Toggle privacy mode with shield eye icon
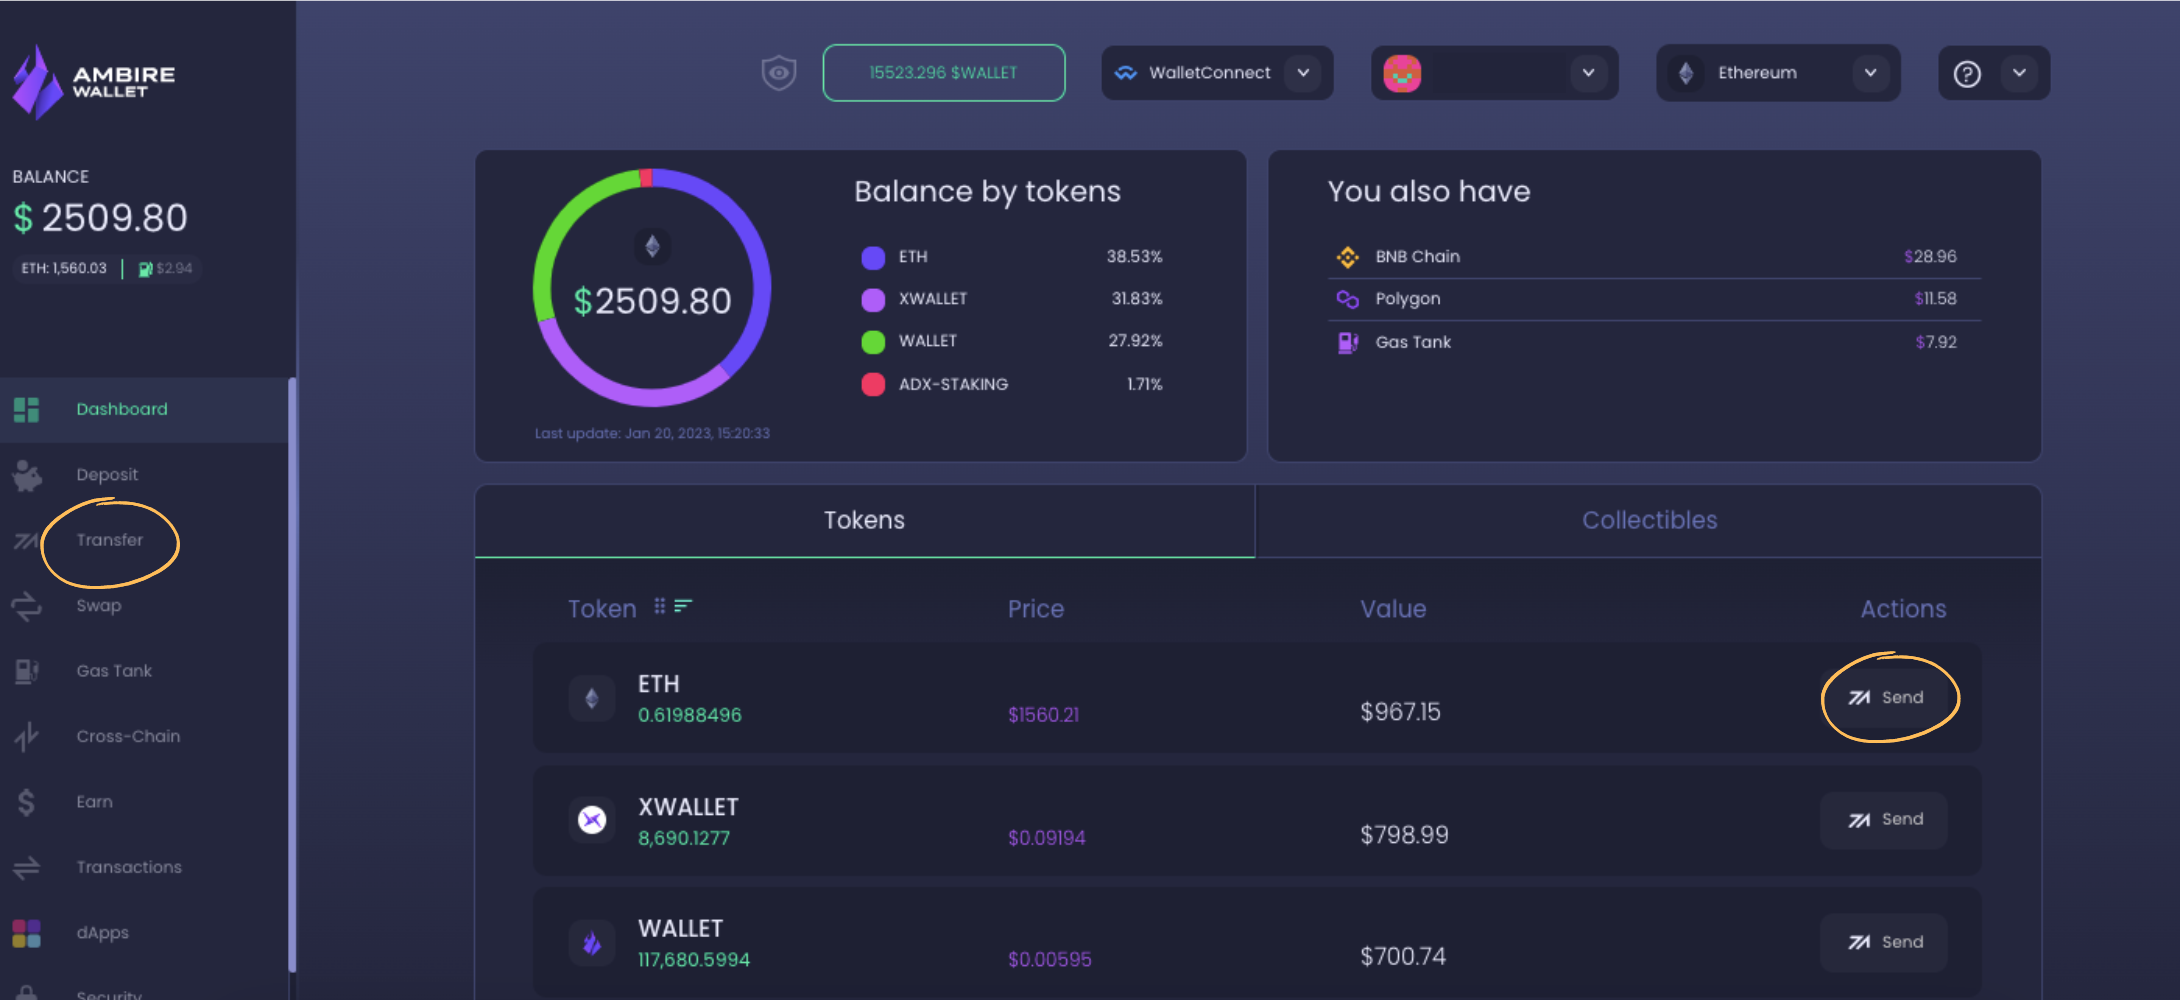This screenshot has height=1000, width=2180. coord(779,73)
